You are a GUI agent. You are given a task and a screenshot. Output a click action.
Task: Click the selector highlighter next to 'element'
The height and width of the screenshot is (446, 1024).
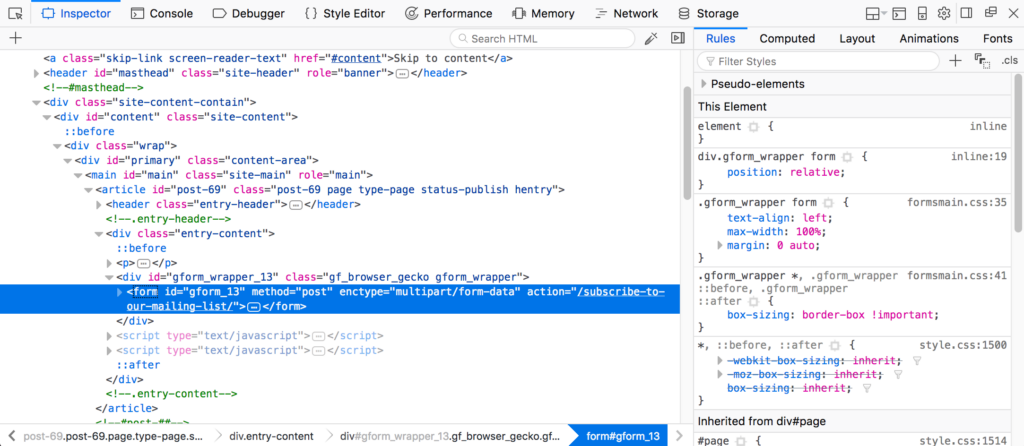[x=753, y=127]
